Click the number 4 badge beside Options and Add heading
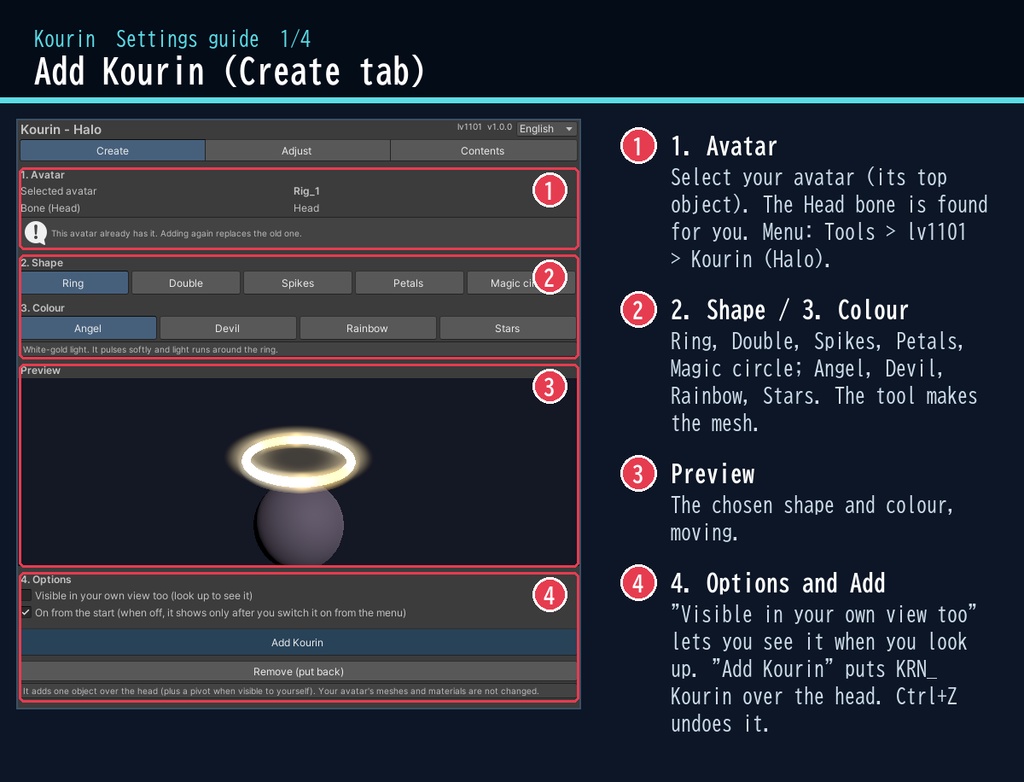The height and width of the screenshot is (782, 1024). (x=638, y=582)
